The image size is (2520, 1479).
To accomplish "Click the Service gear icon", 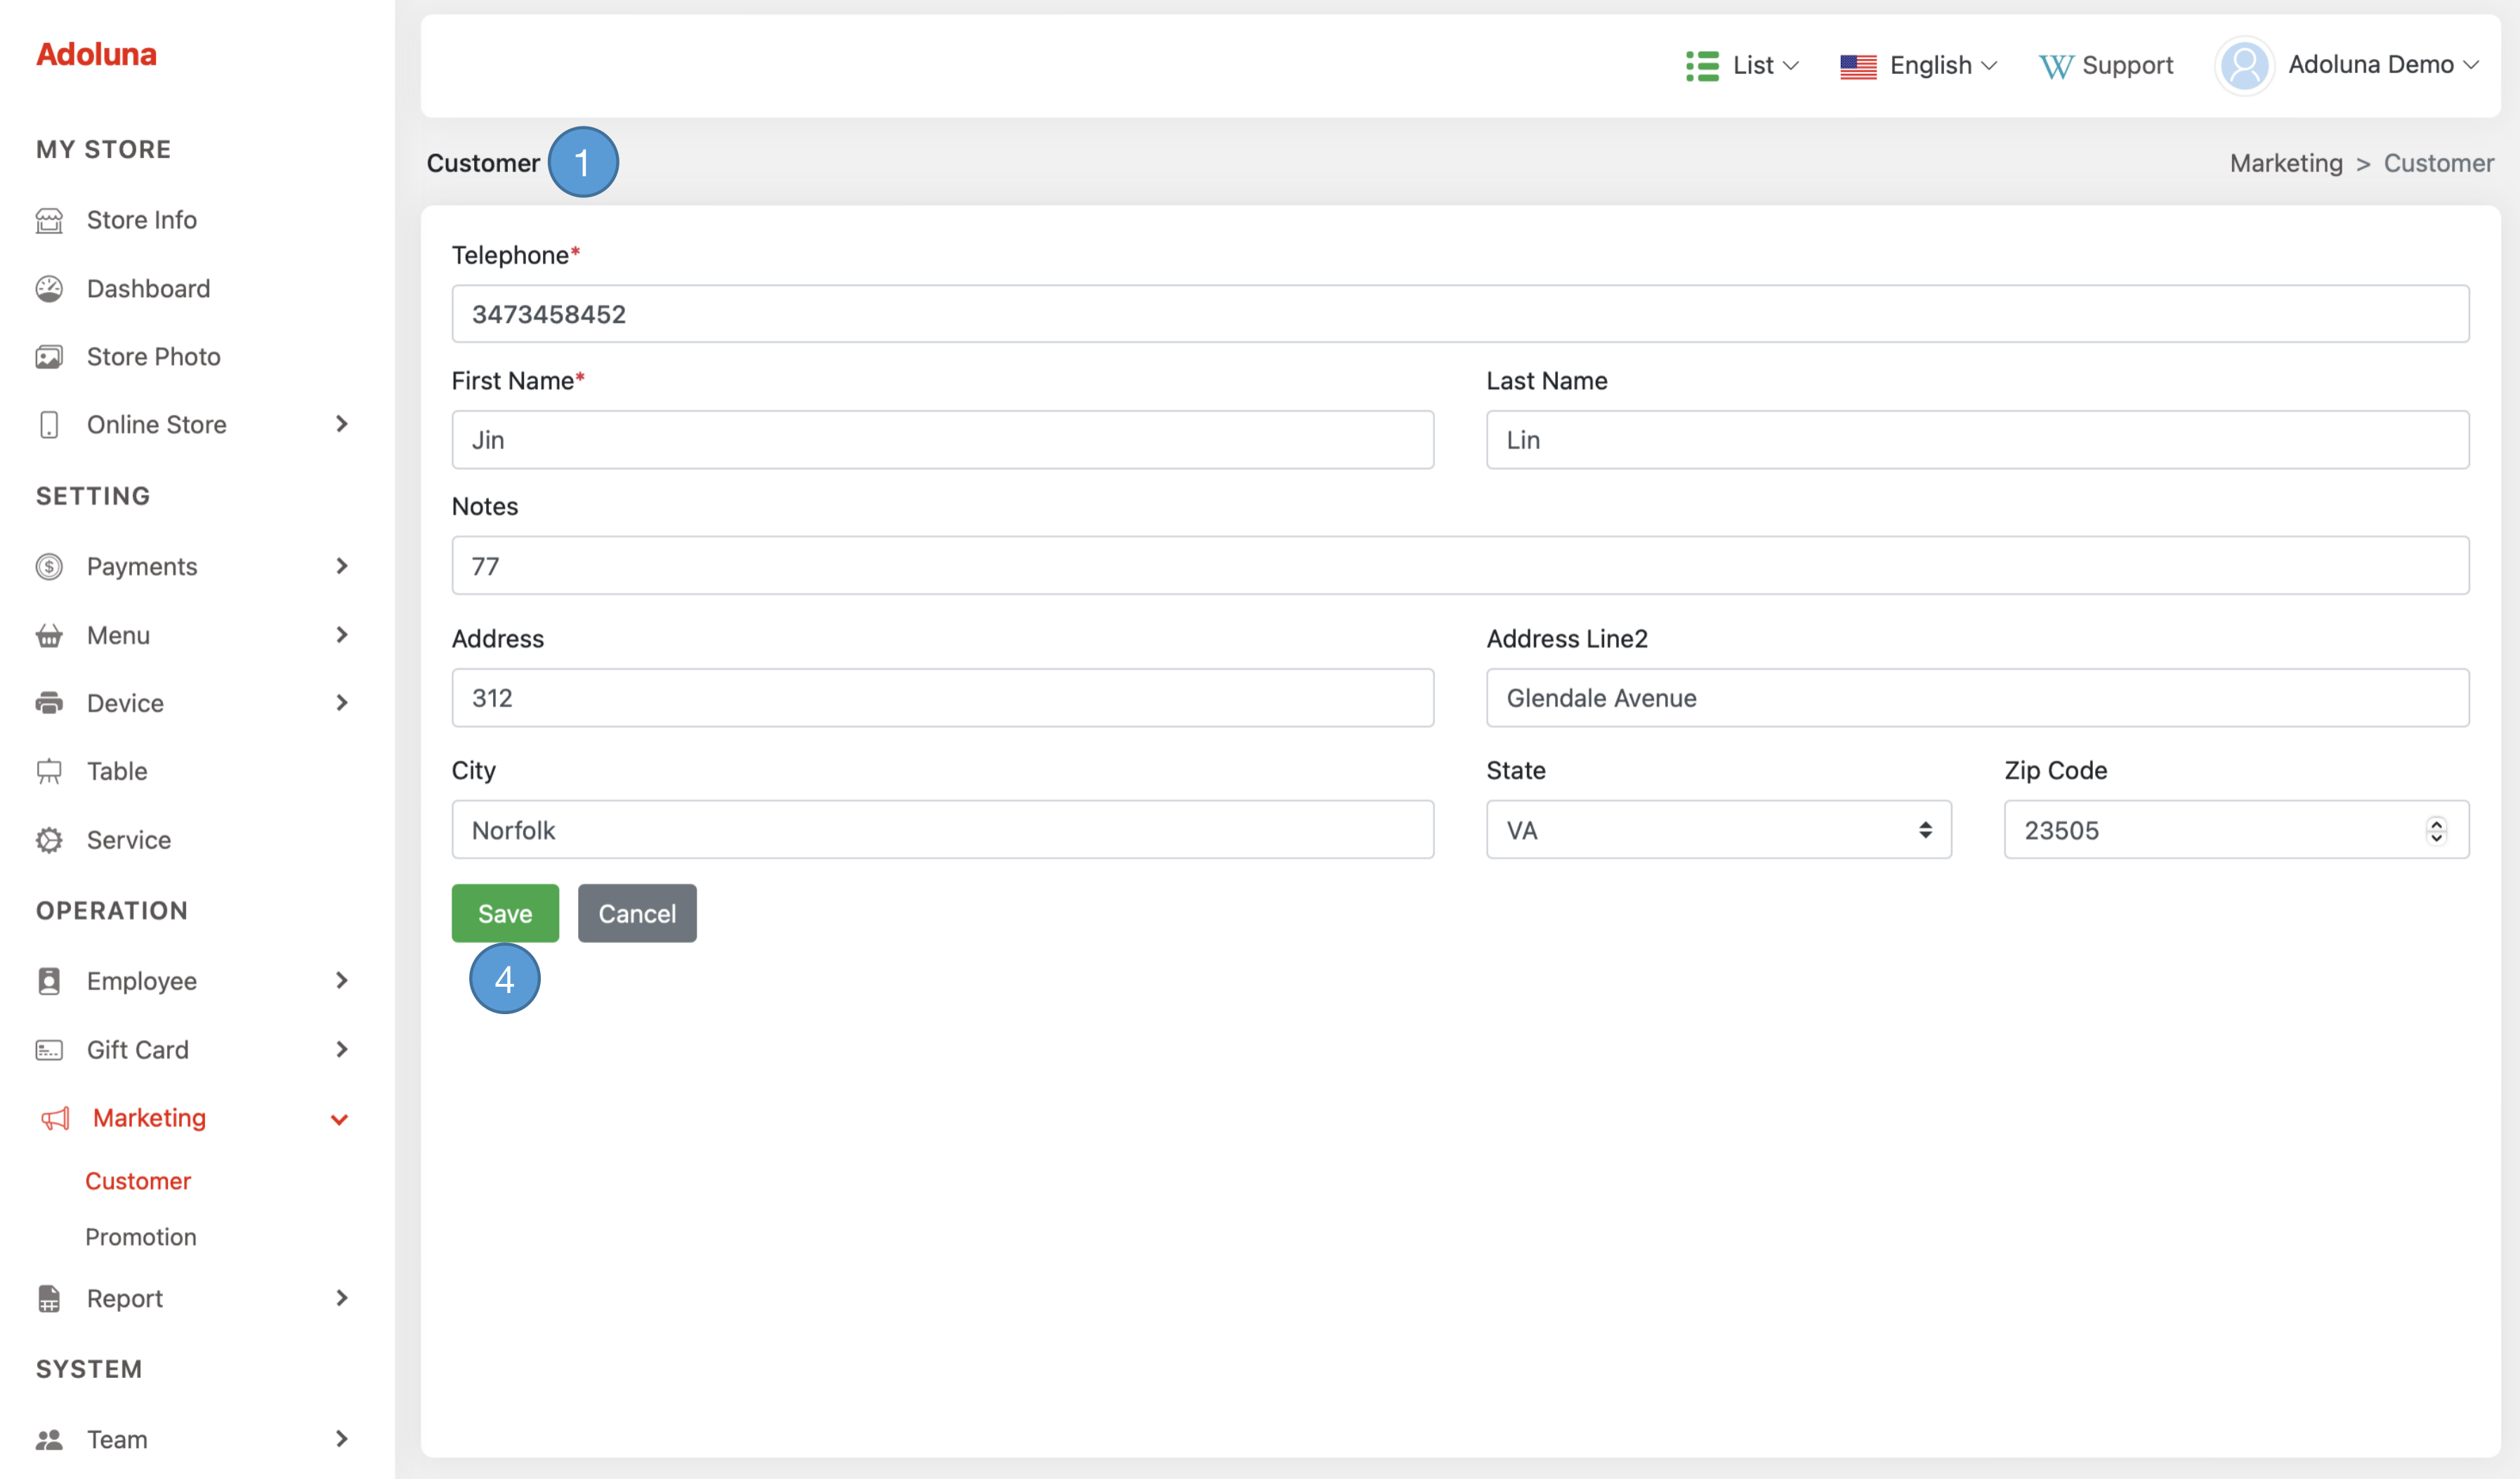I will [49, 840].
